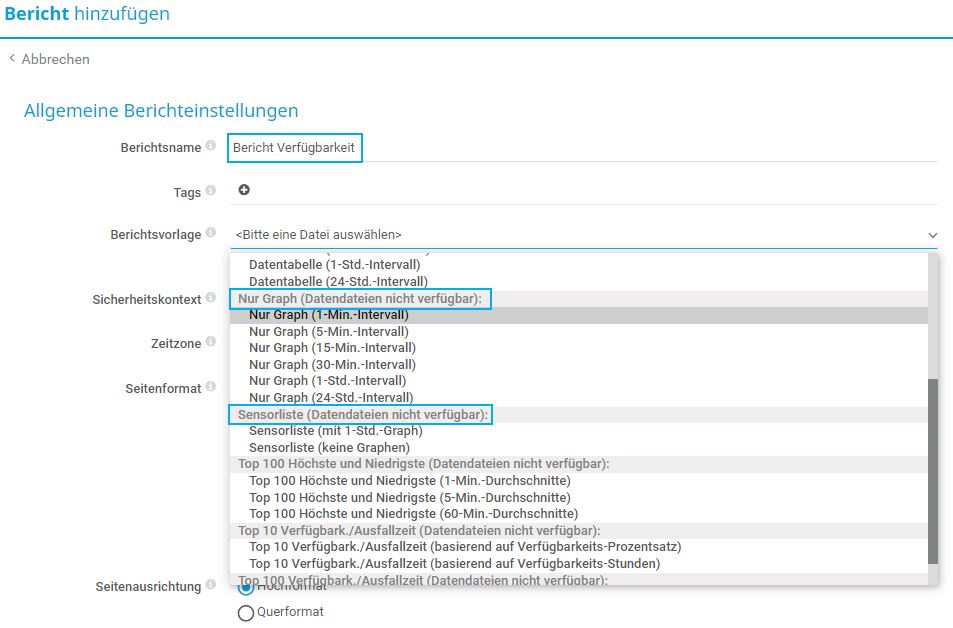Select the Hochformat radio button
The image size is (953, 628).
pyautogui.click(x=246, y=587)
